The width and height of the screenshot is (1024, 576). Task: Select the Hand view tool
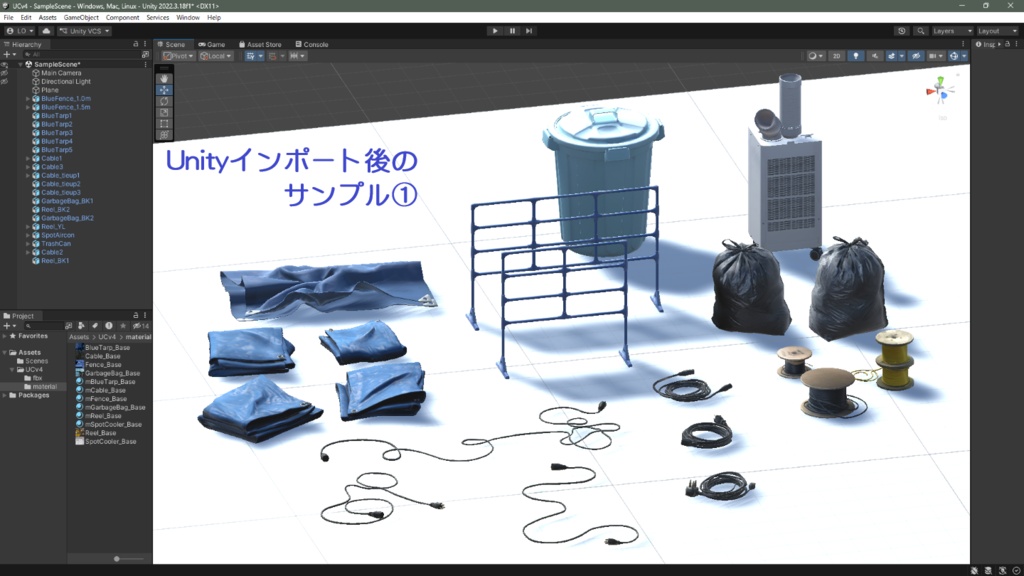(x=164, y=78)
